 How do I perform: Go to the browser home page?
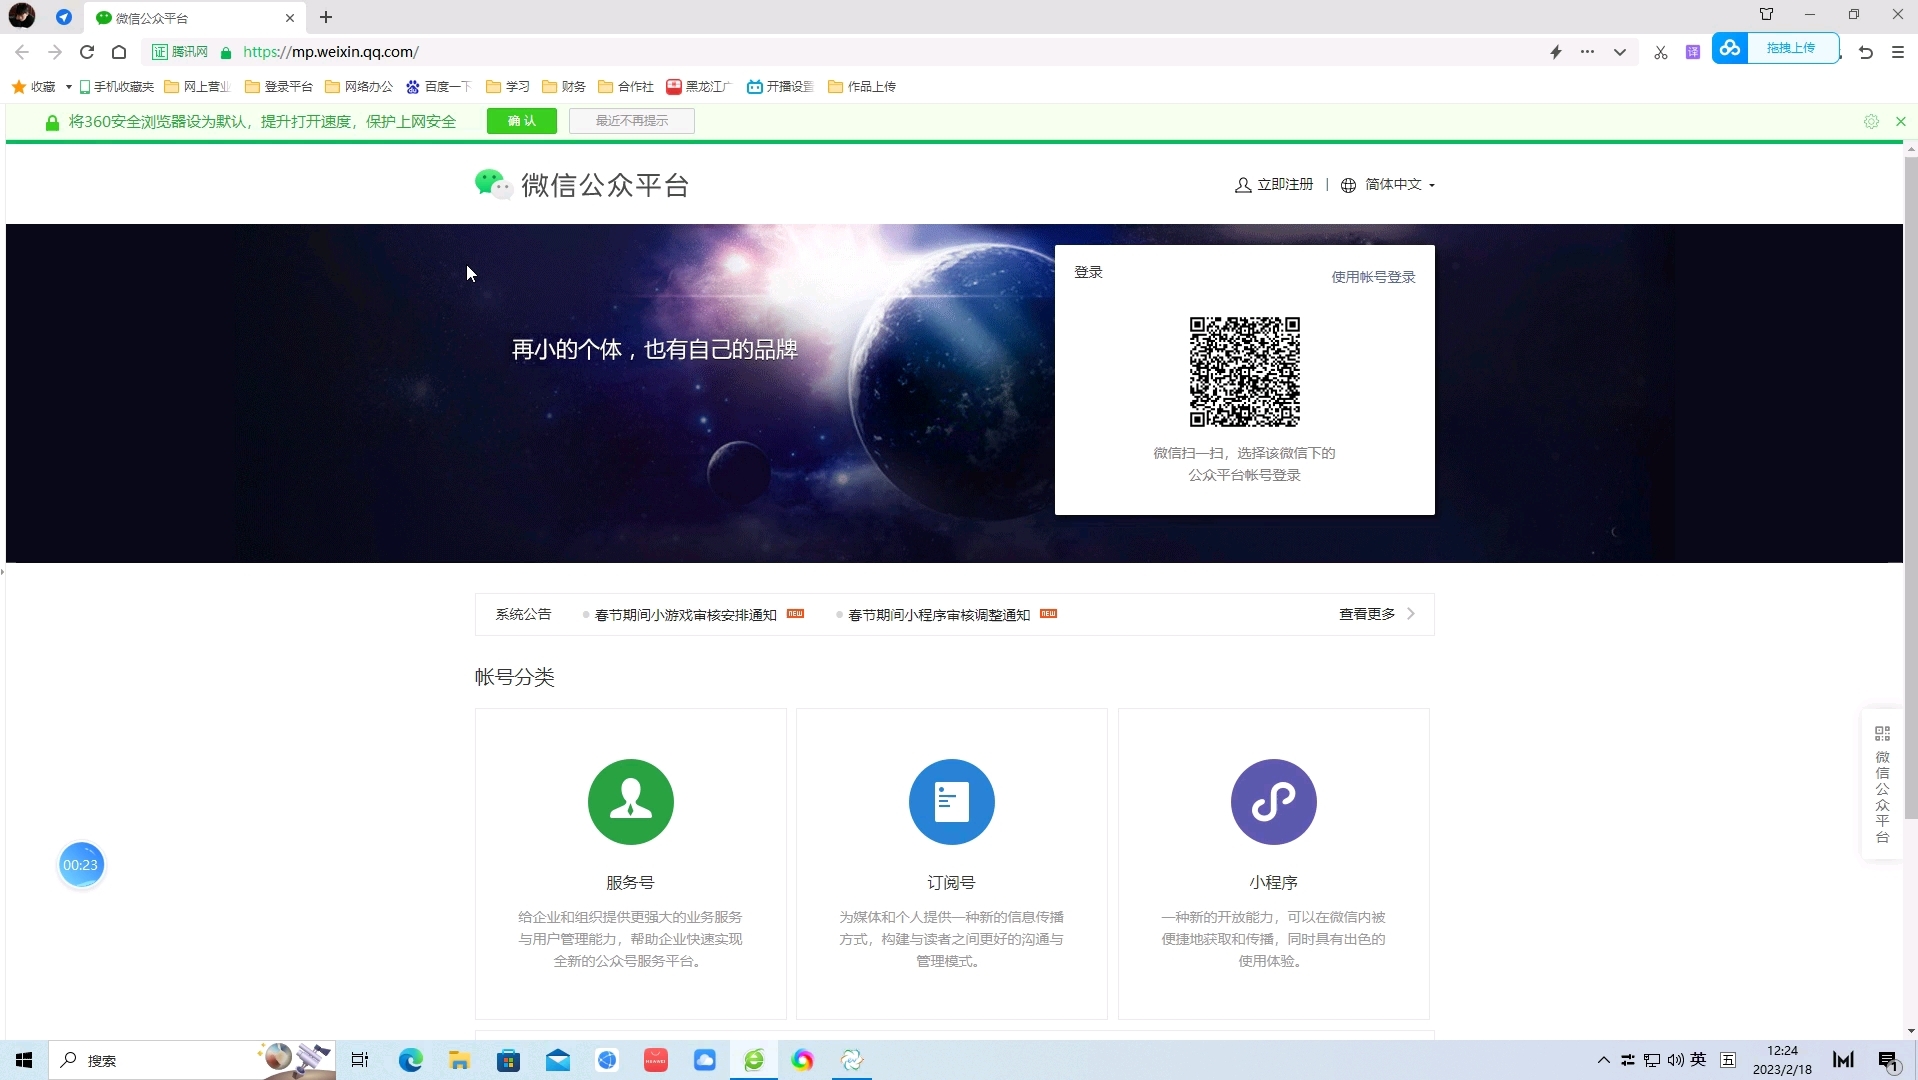[119, 52]
